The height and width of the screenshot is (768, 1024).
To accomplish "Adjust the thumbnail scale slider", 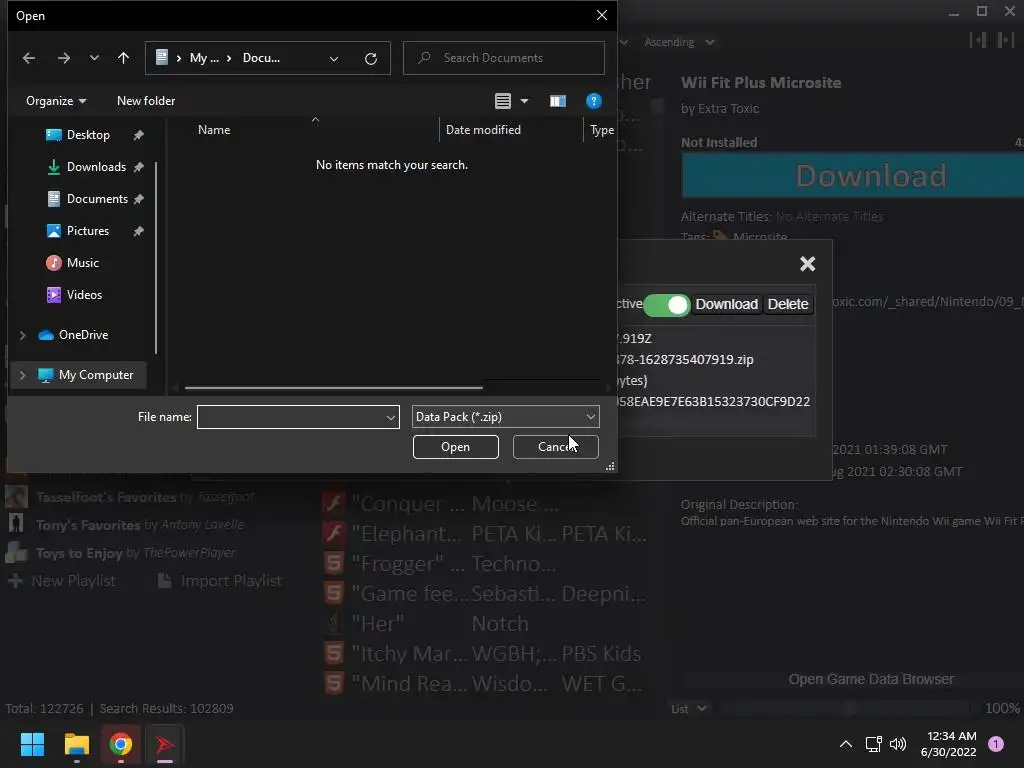I will [847, 709].
